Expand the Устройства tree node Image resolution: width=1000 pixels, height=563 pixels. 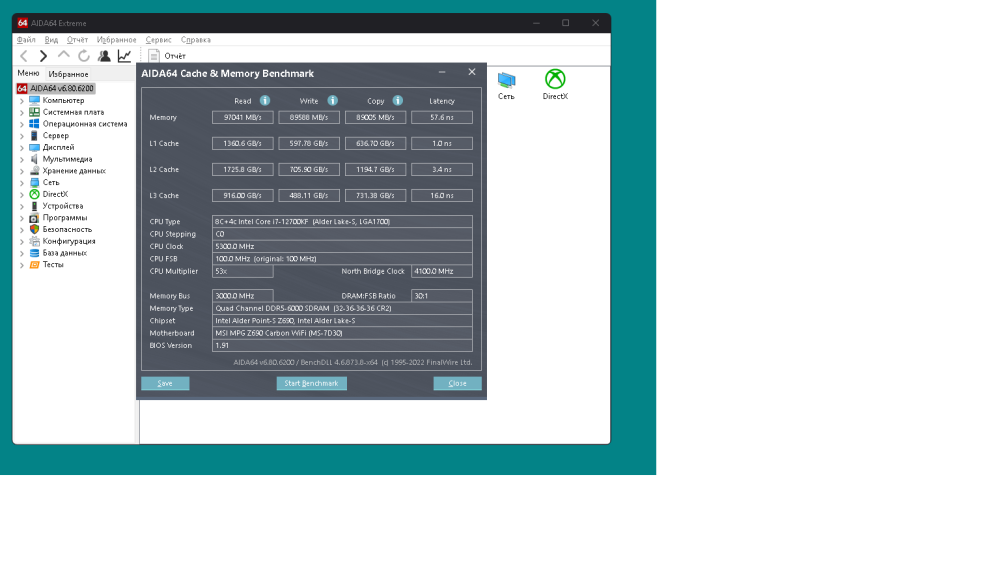tap(22, 207)
